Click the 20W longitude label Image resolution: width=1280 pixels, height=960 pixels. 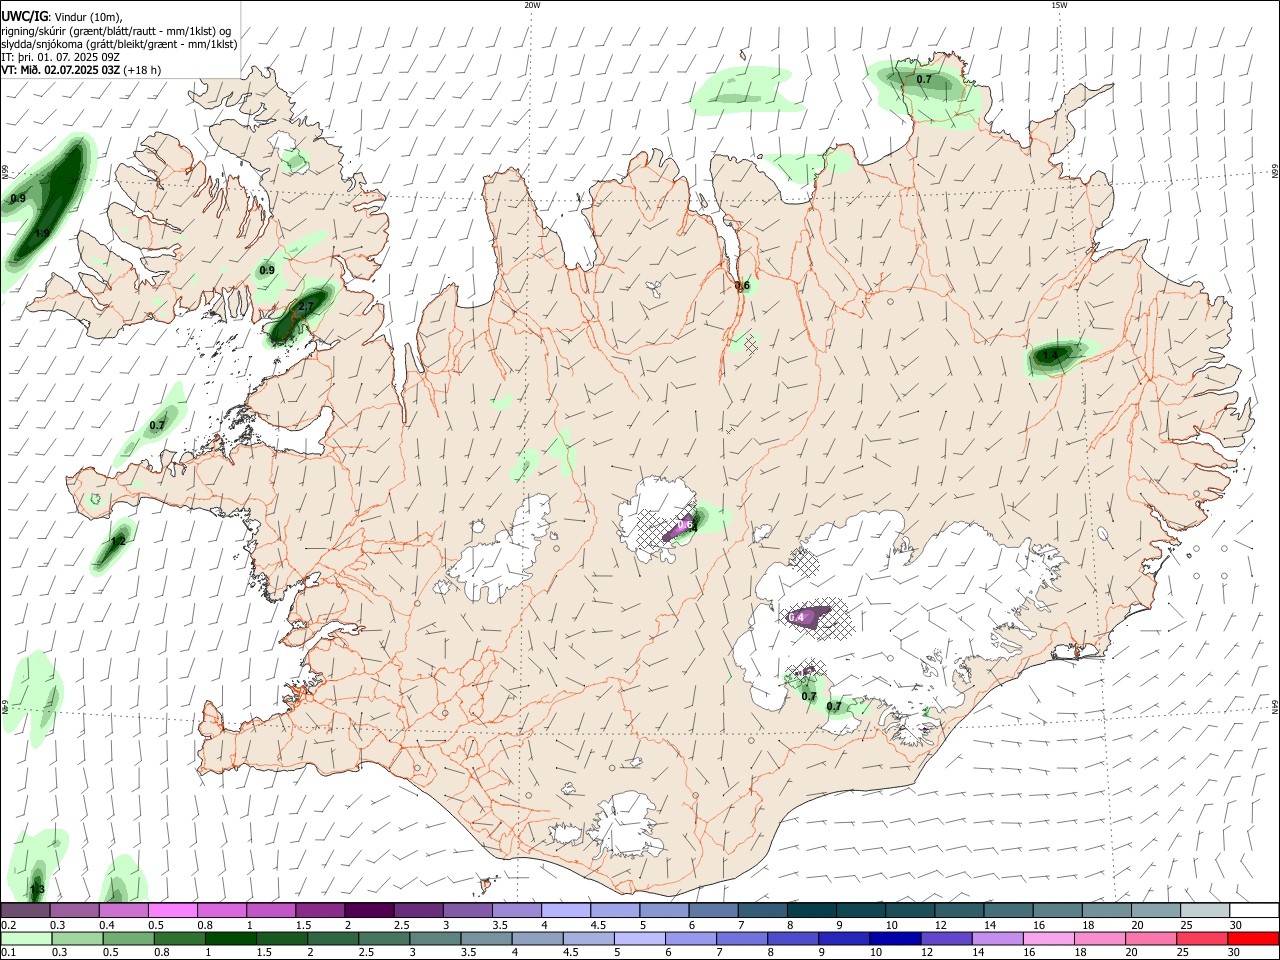pyautogui.click(x=532, y=5)
